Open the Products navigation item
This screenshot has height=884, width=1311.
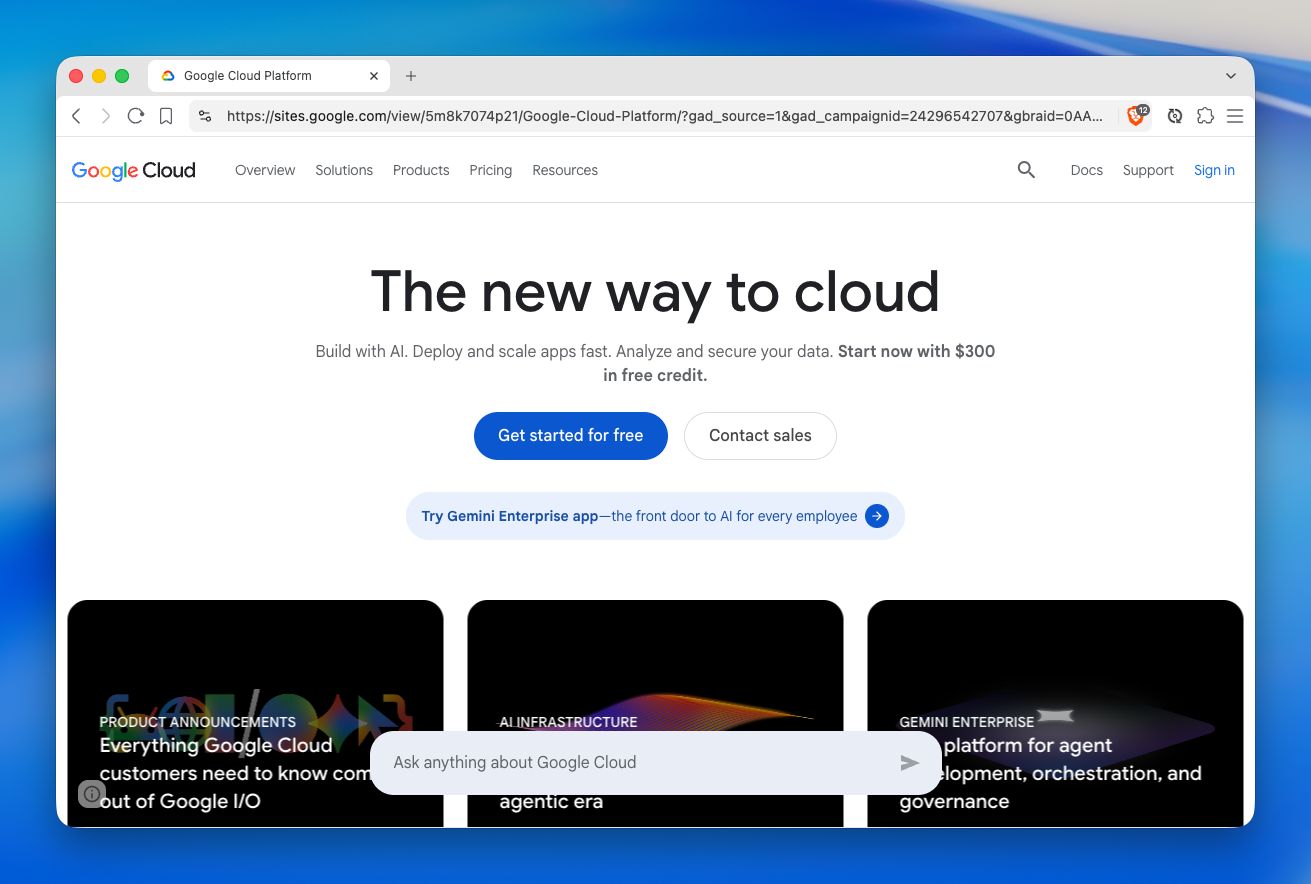pyautogui.click(x=421, y=170)
